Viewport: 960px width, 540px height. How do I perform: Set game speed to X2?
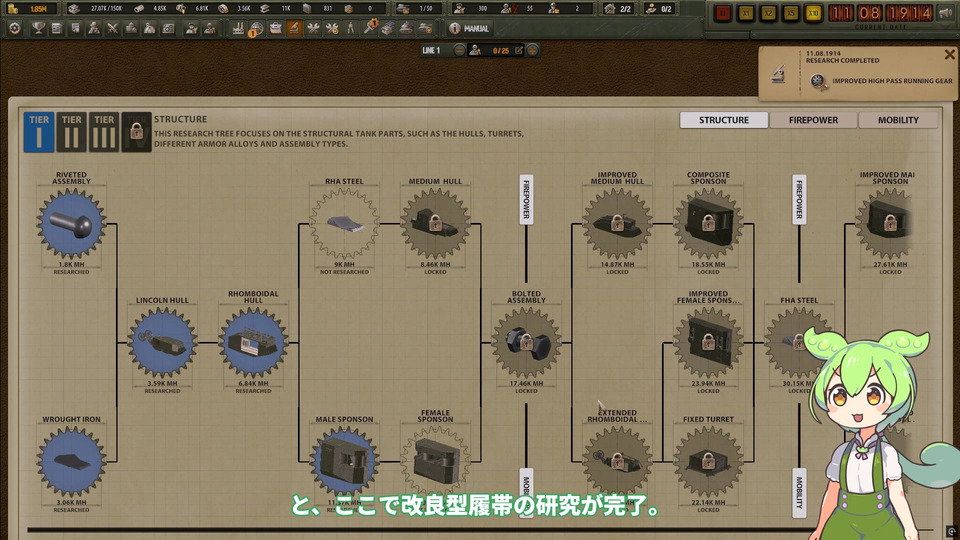[768, 13]
